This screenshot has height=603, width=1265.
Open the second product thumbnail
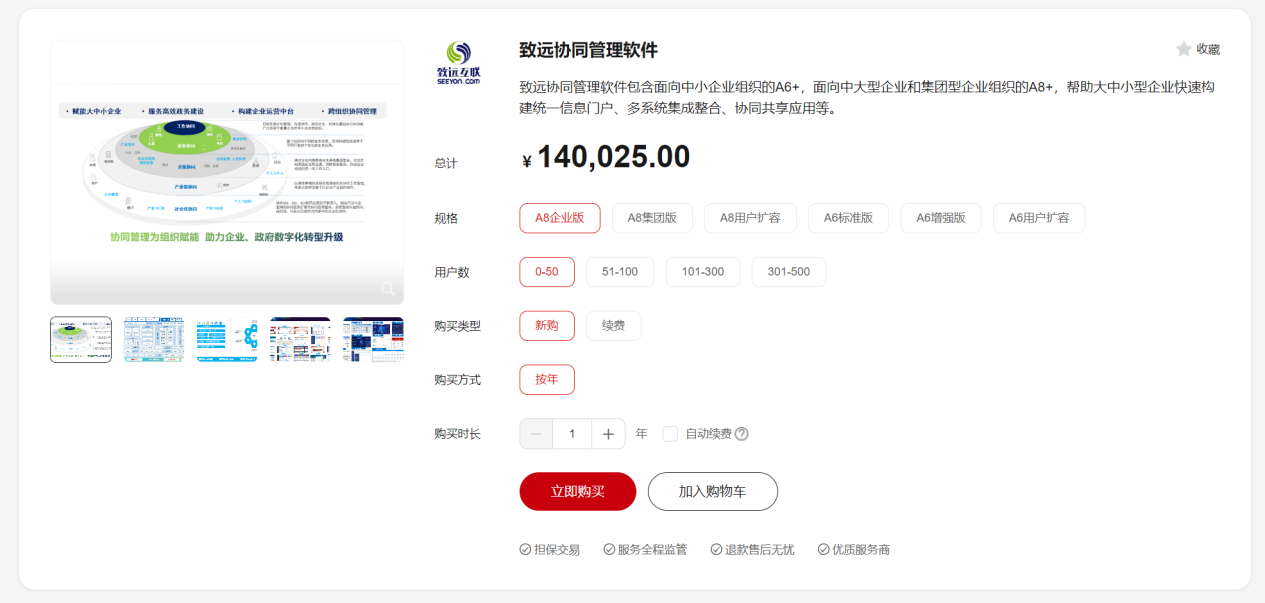(154, 339)
